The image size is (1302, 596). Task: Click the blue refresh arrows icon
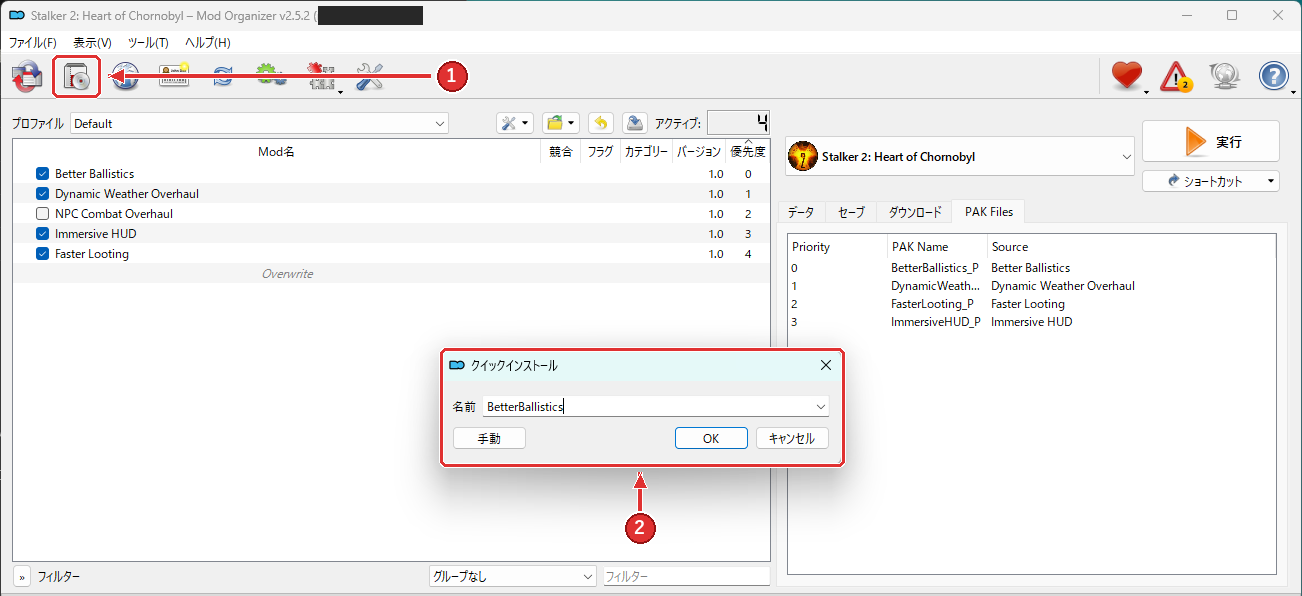(x=223, y=77)
